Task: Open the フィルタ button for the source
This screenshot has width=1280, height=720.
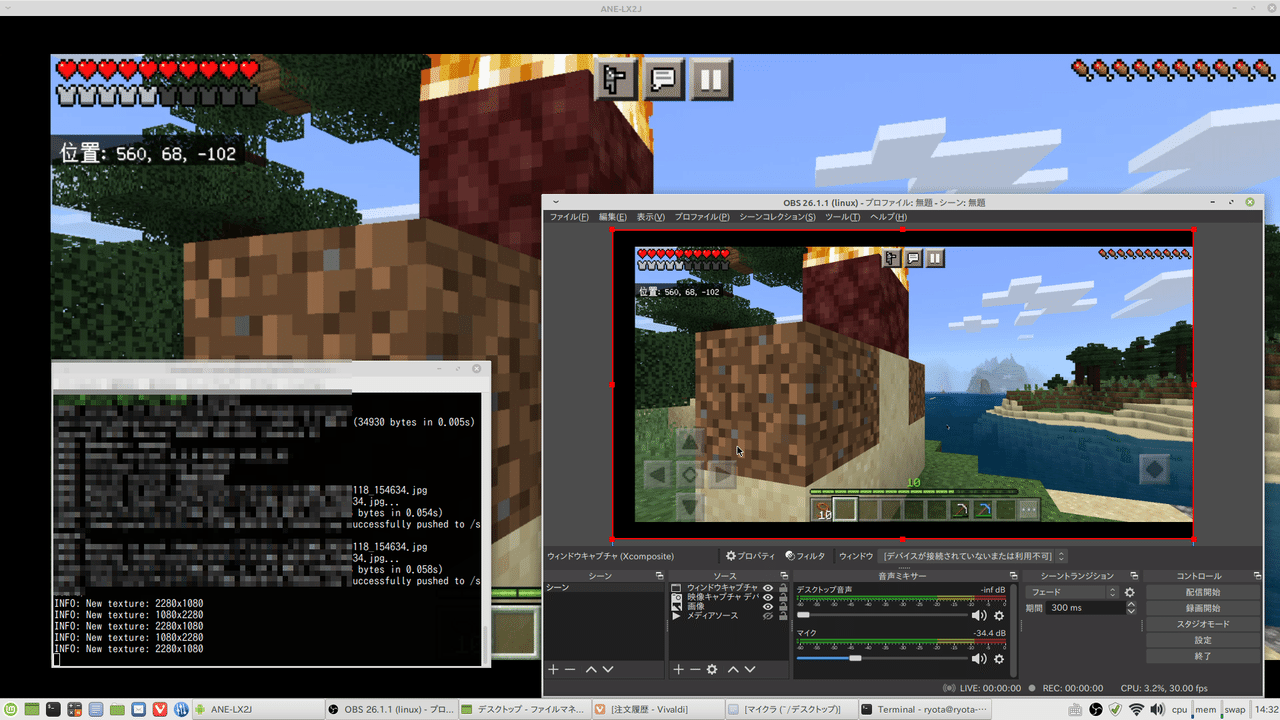Action: 806,556
